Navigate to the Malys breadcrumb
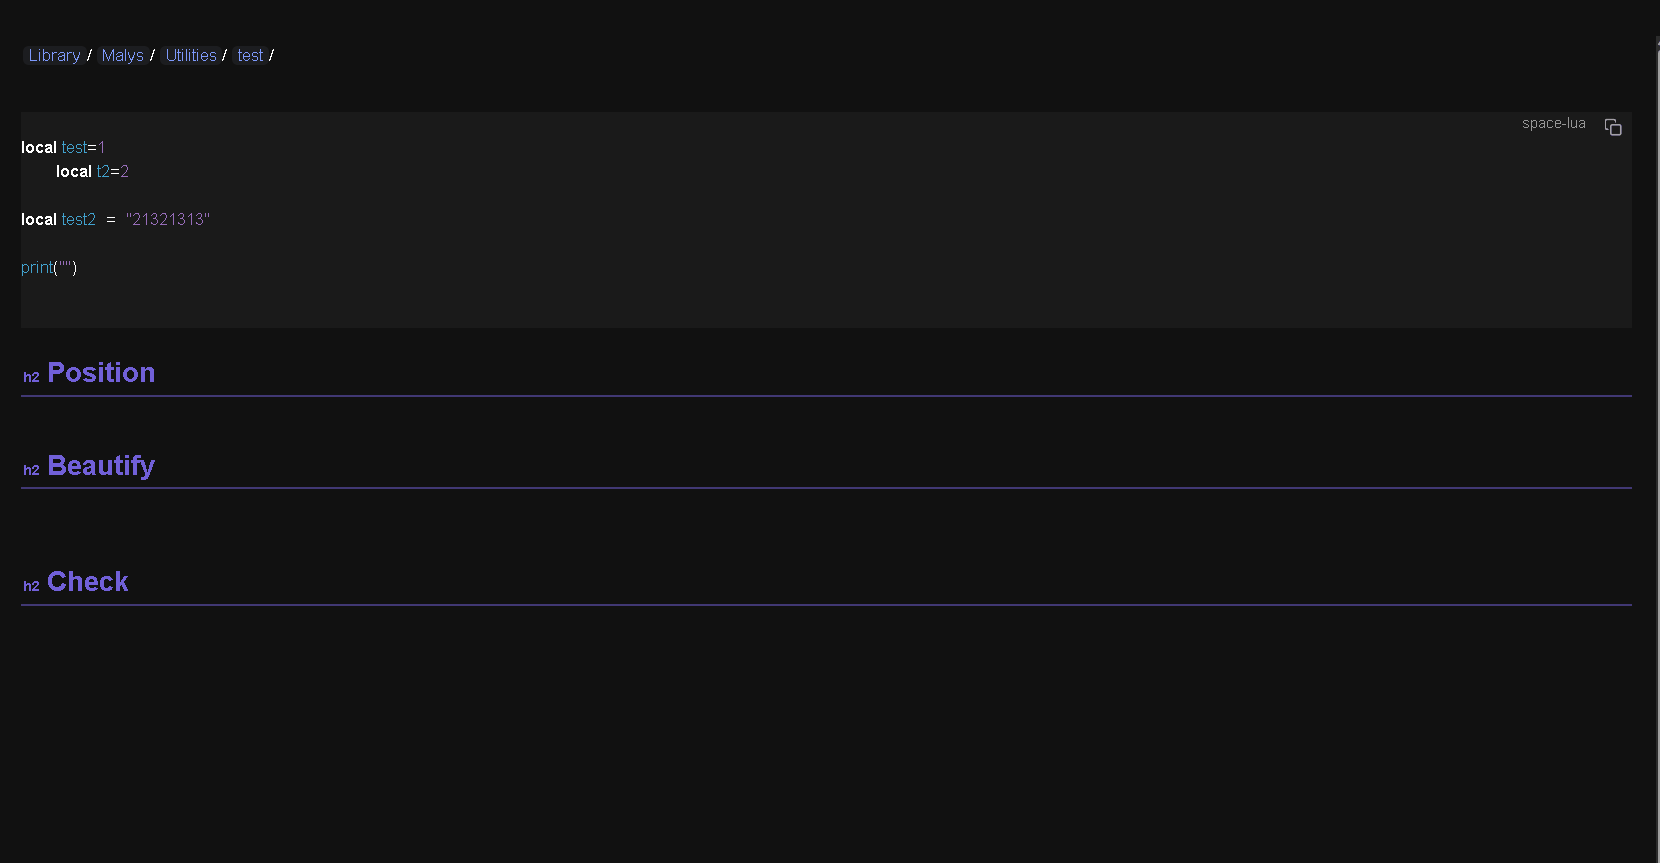1660x863 pixels. click(x=122, y=56)
